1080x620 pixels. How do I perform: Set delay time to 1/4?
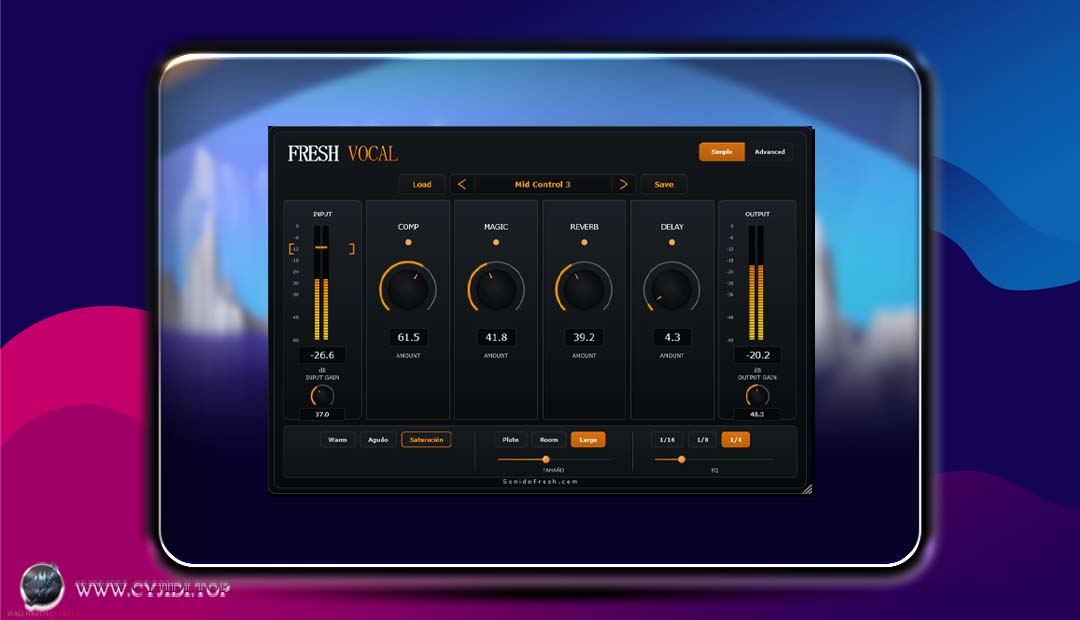tap(736, 440)
